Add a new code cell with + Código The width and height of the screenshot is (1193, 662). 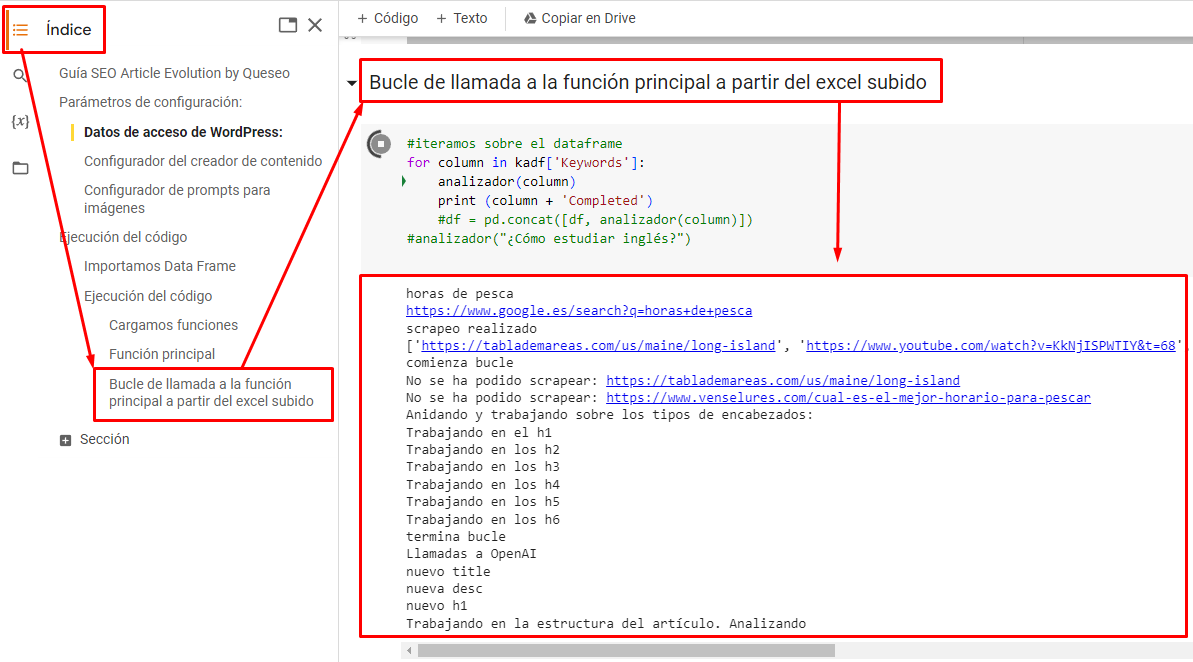387,18
